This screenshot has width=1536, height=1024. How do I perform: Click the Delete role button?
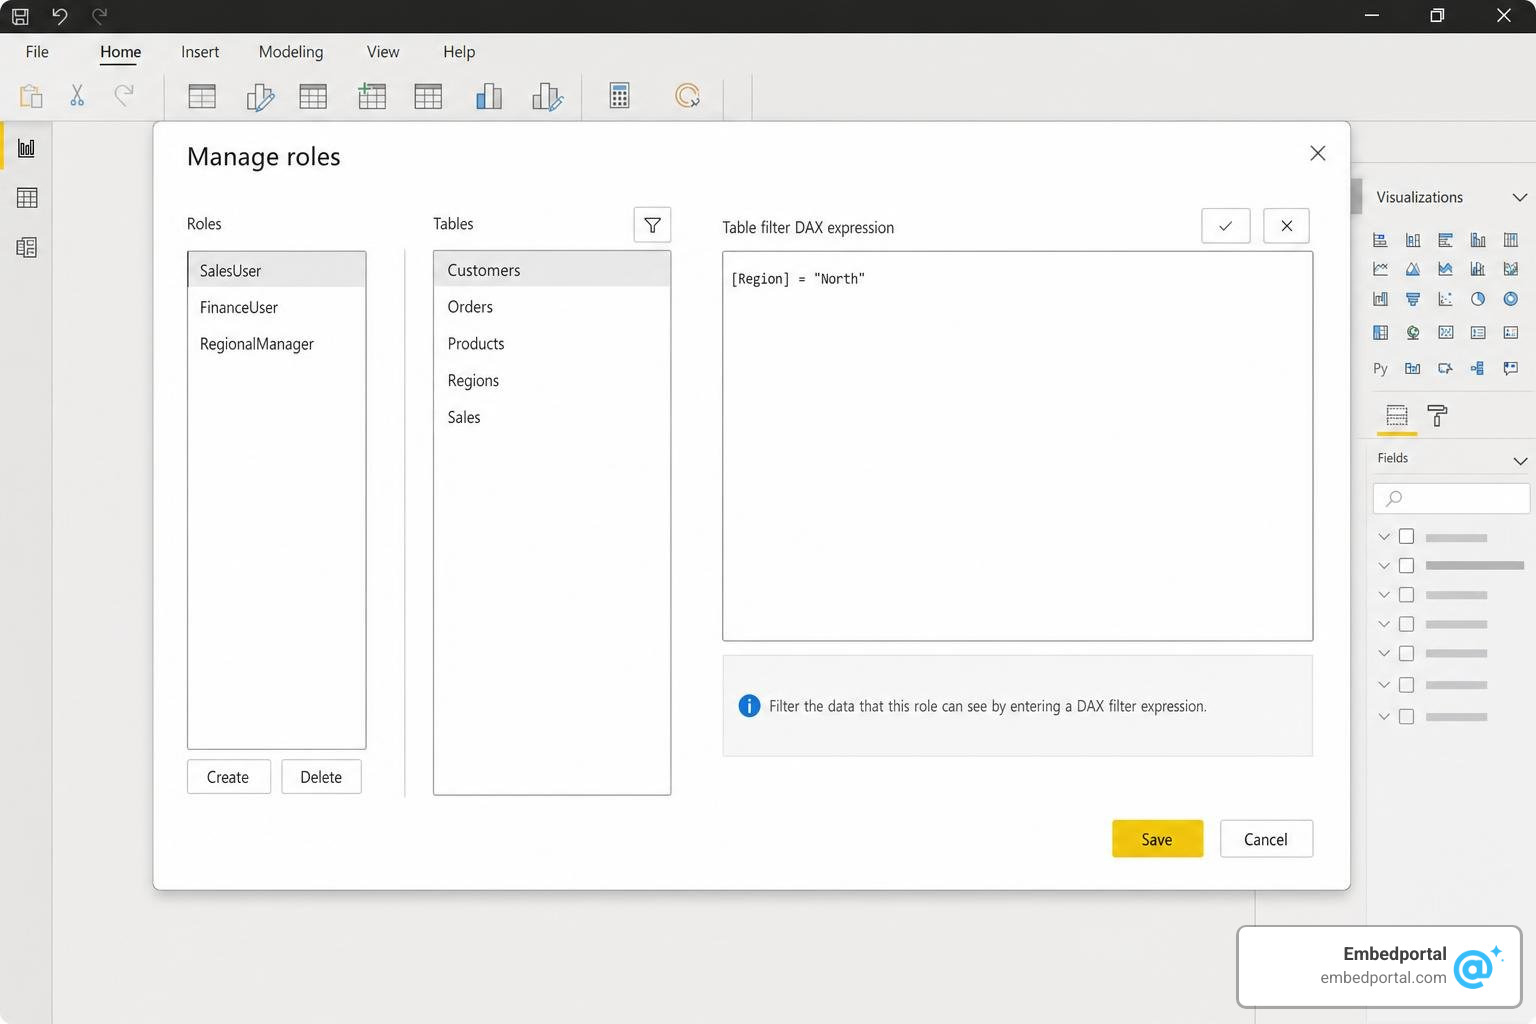point(321,777)
